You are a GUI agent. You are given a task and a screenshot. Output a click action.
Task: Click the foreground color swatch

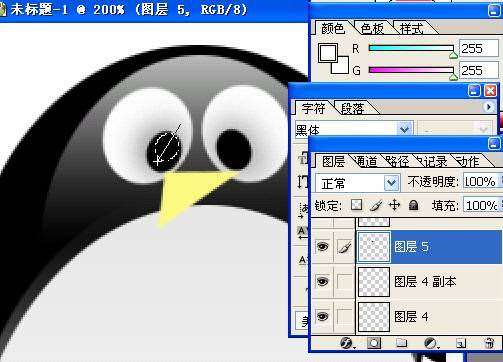pyautogui.click(x=328, y=53)
